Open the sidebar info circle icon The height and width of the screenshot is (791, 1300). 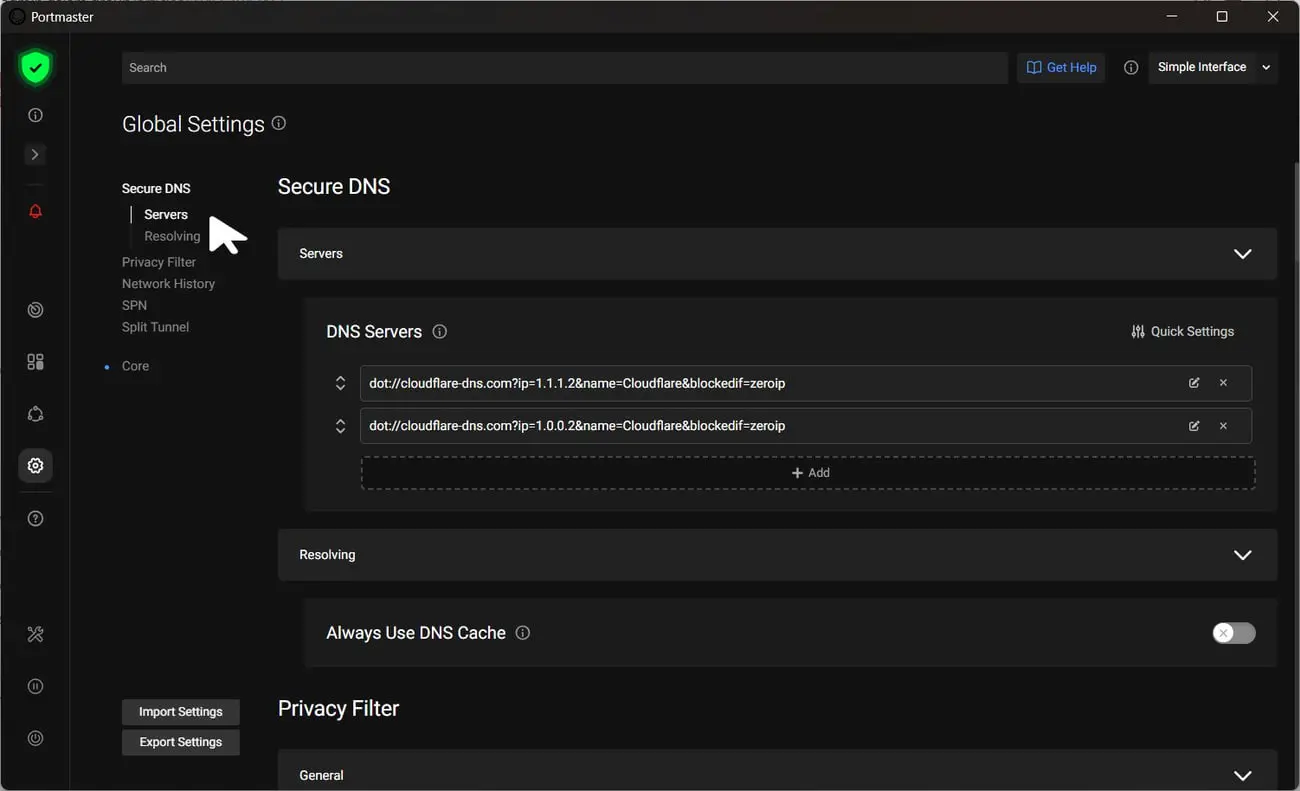tap(35, 115)
